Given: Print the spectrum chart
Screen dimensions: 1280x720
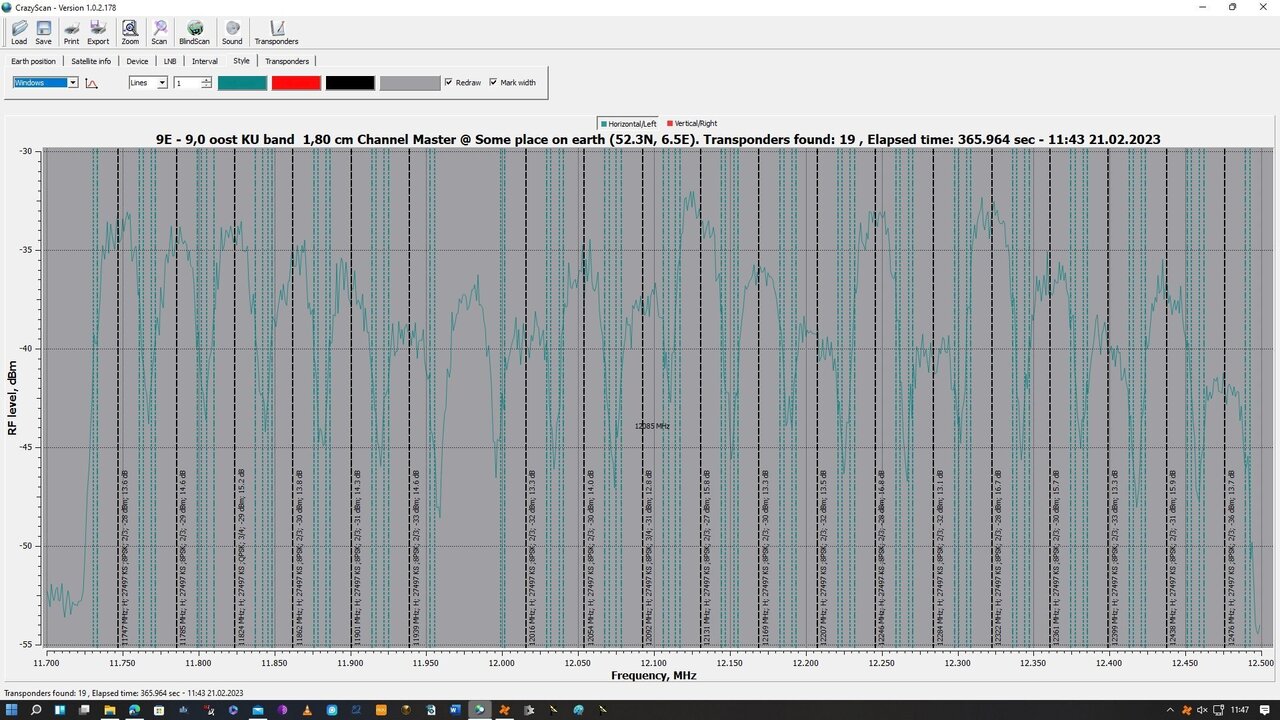Looking at the screenshot, I should click(71, 33).
